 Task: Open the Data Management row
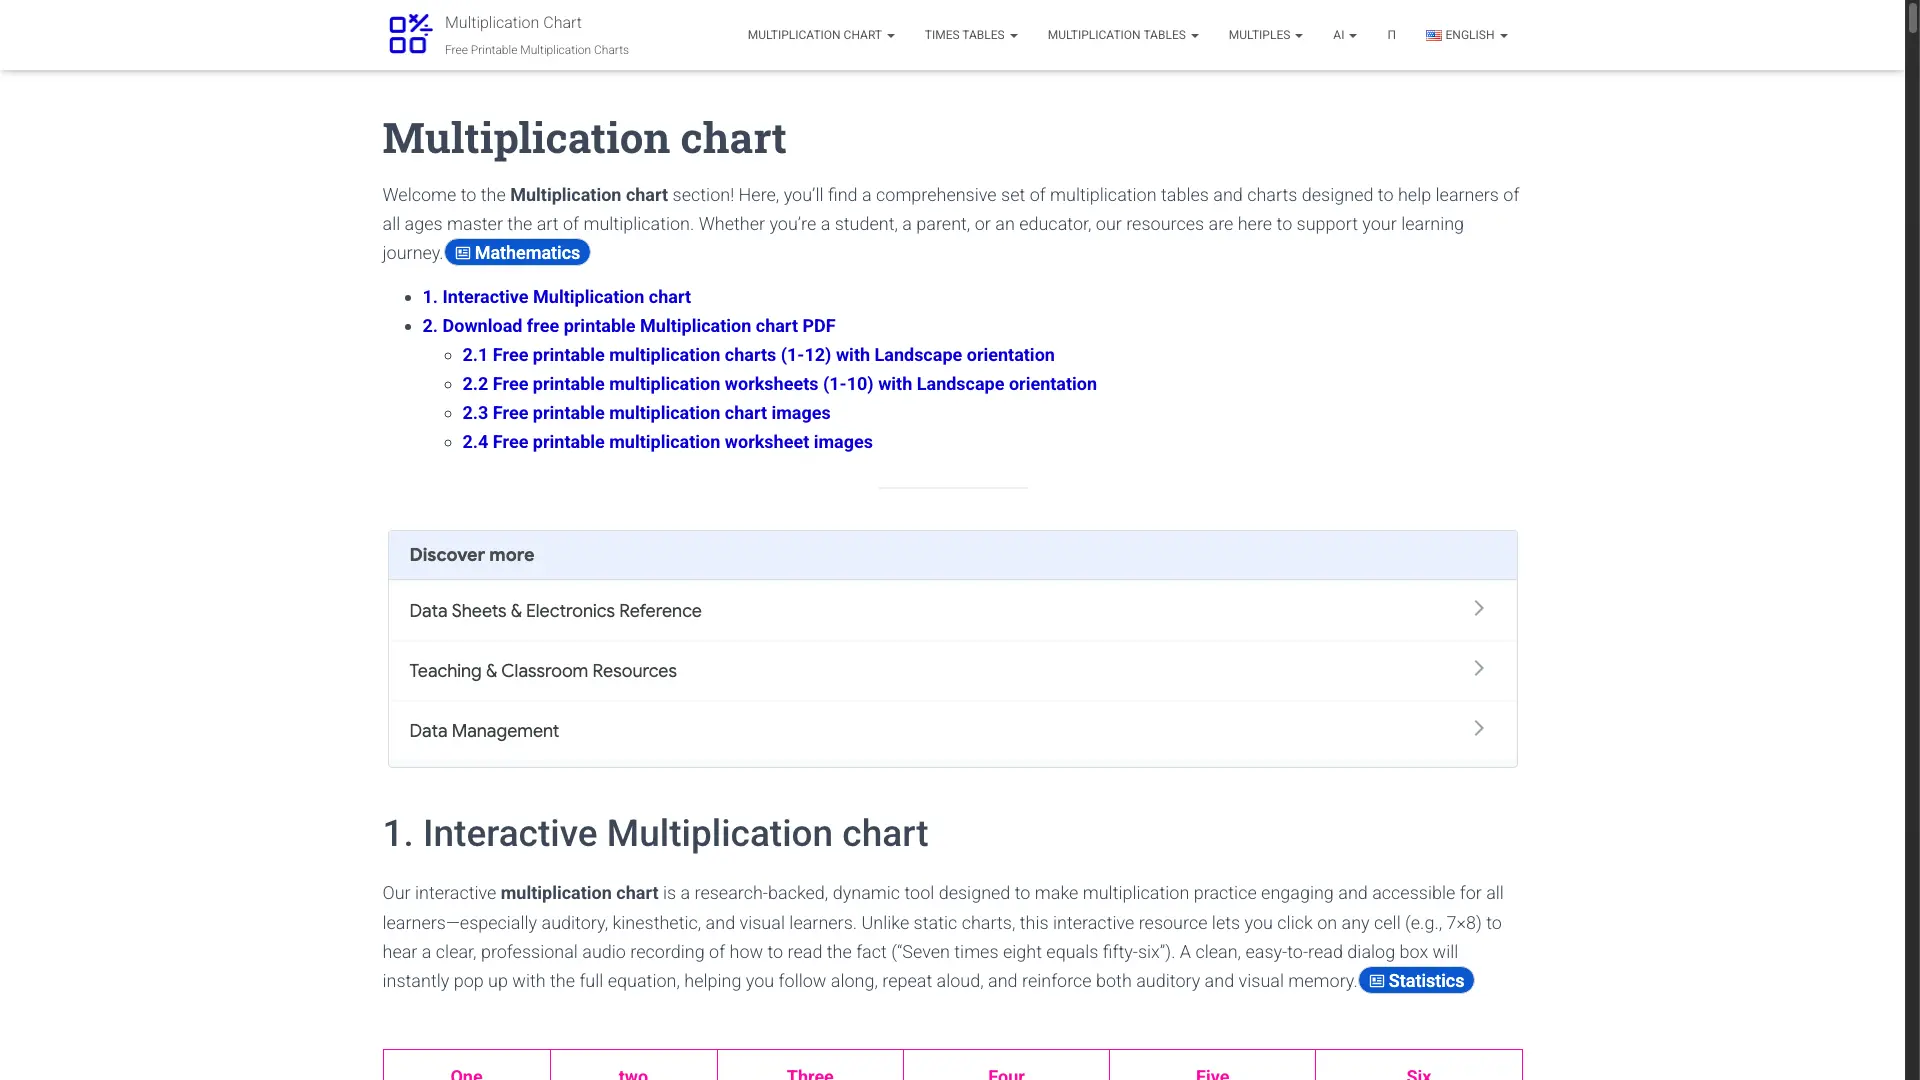(952, 731)
